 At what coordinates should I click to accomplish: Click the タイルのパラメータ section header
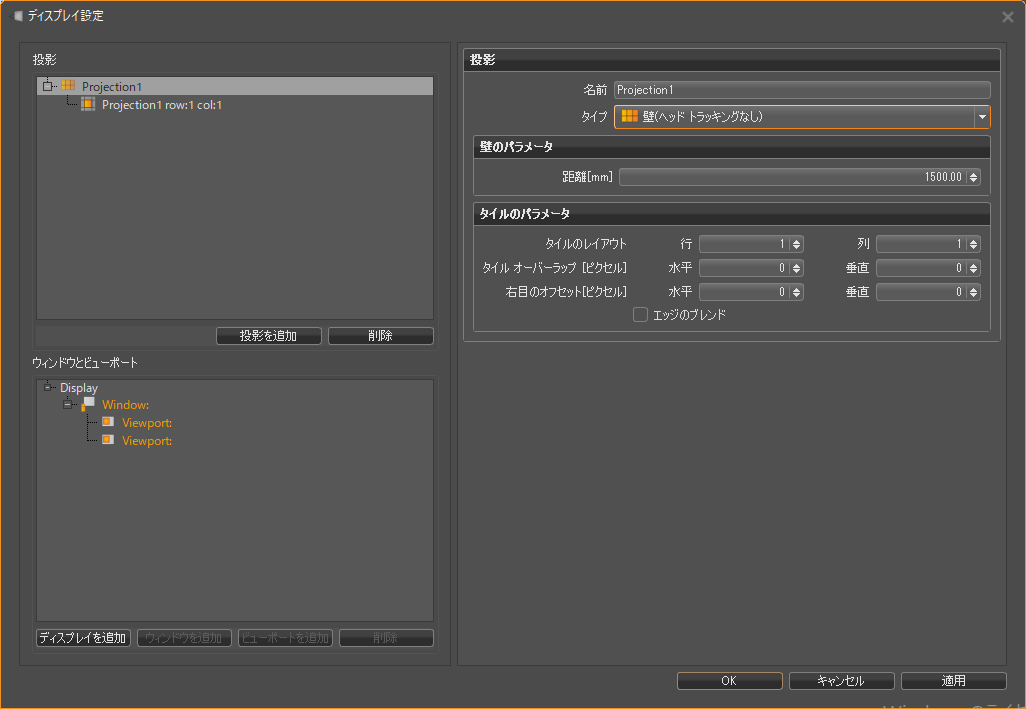[732, 214]
